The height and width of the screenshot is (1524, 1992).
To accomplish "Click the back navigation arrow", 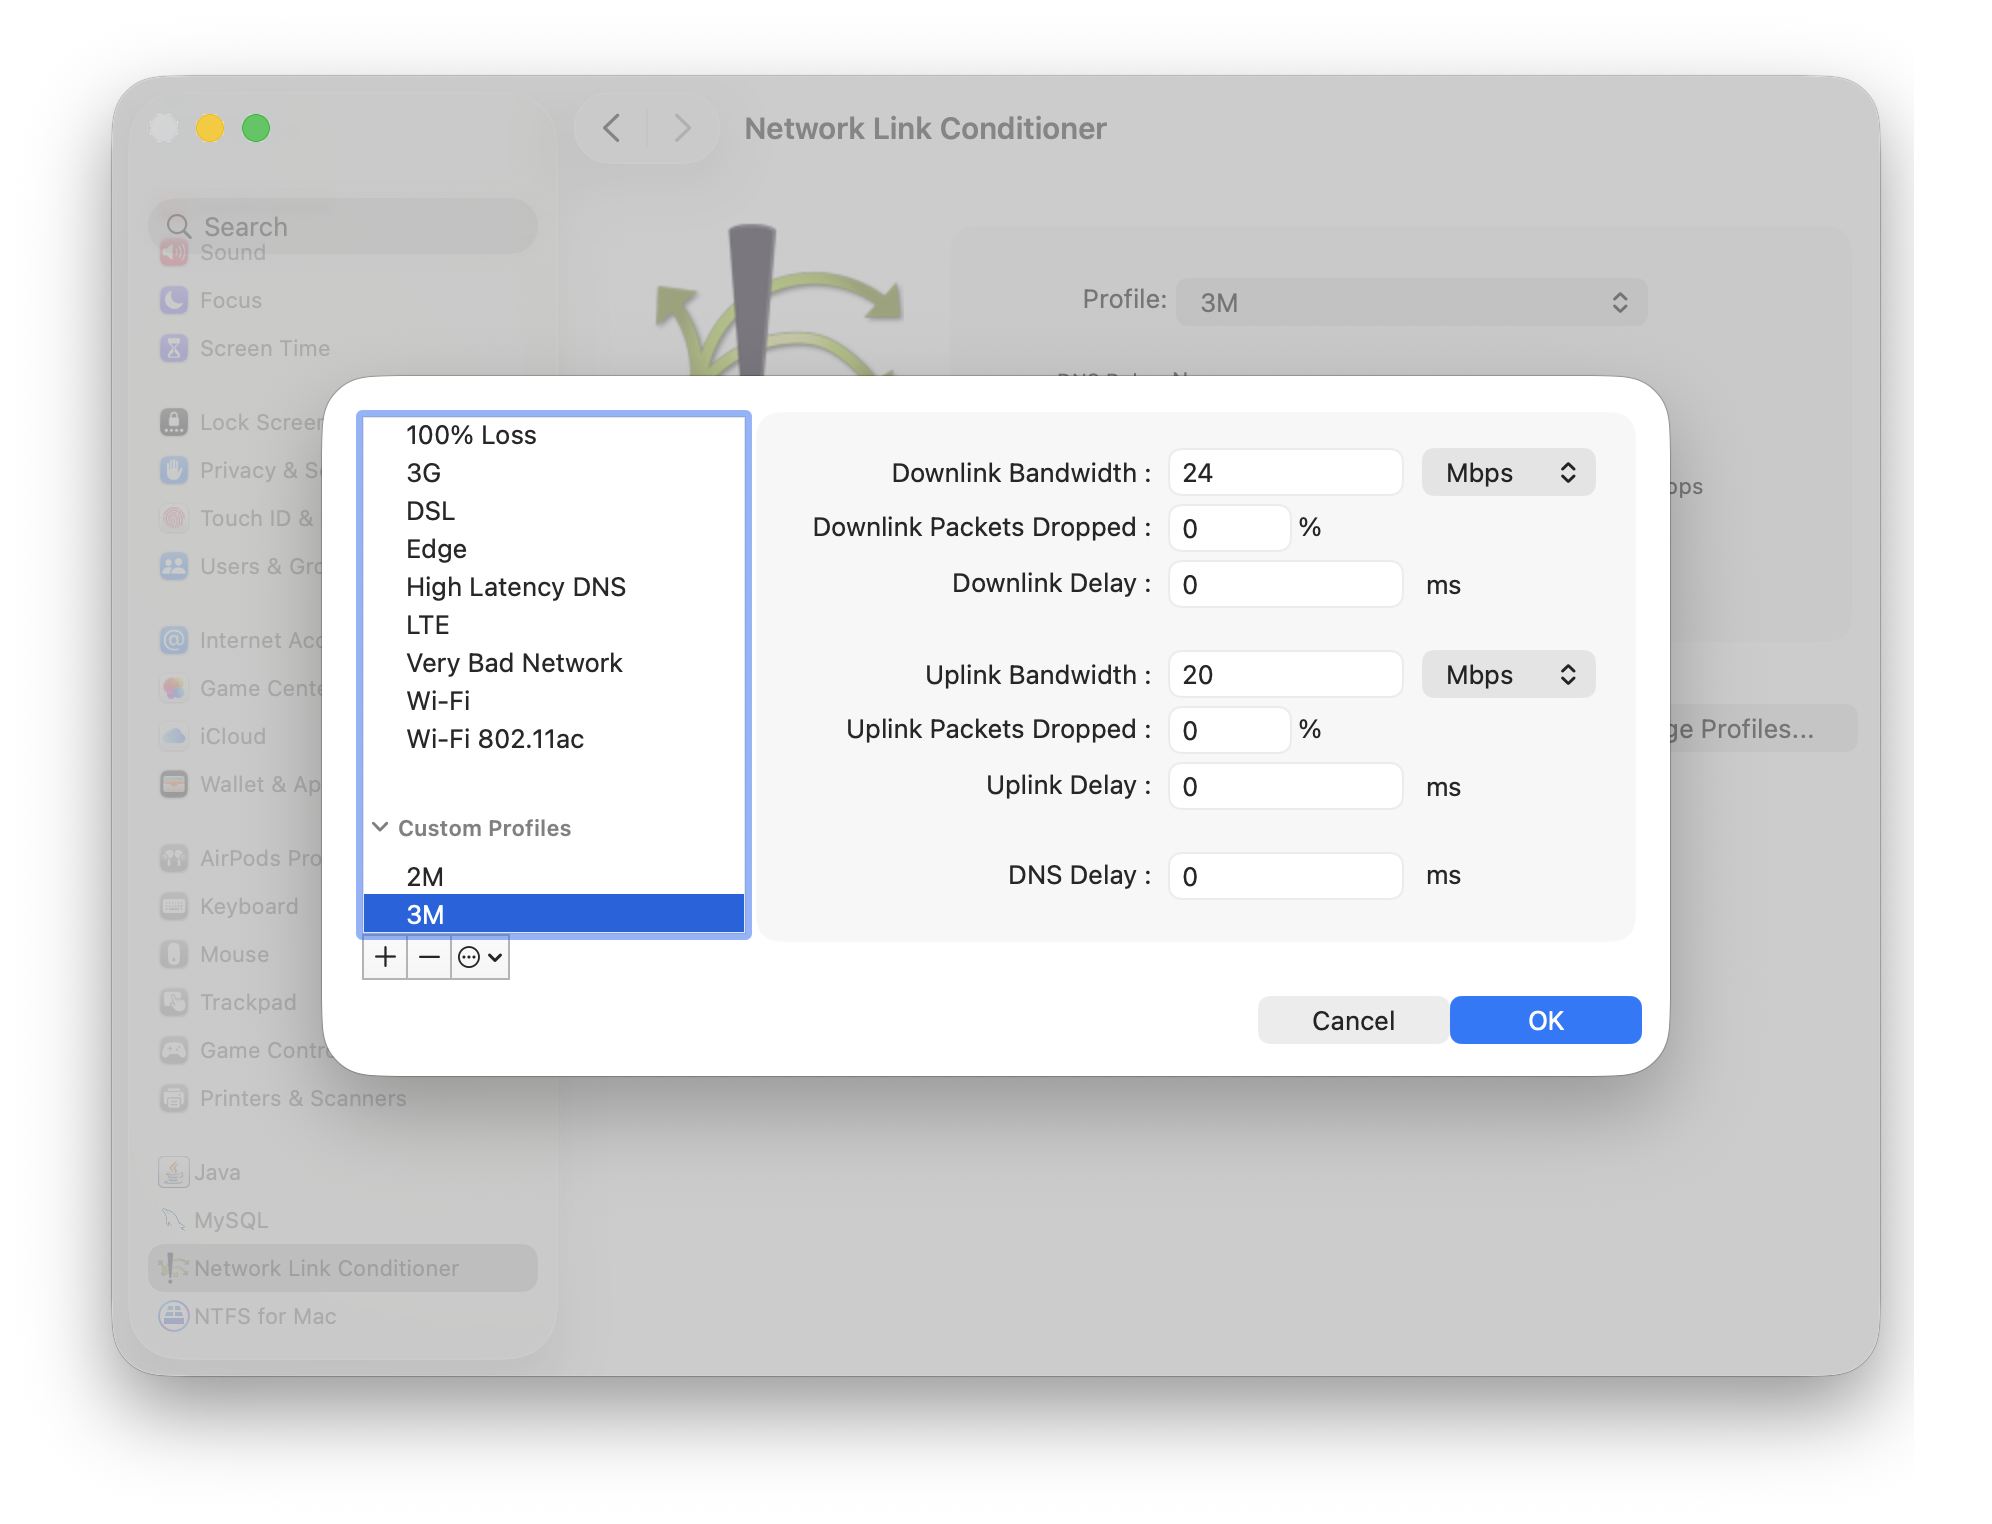I will click(612, 128).
